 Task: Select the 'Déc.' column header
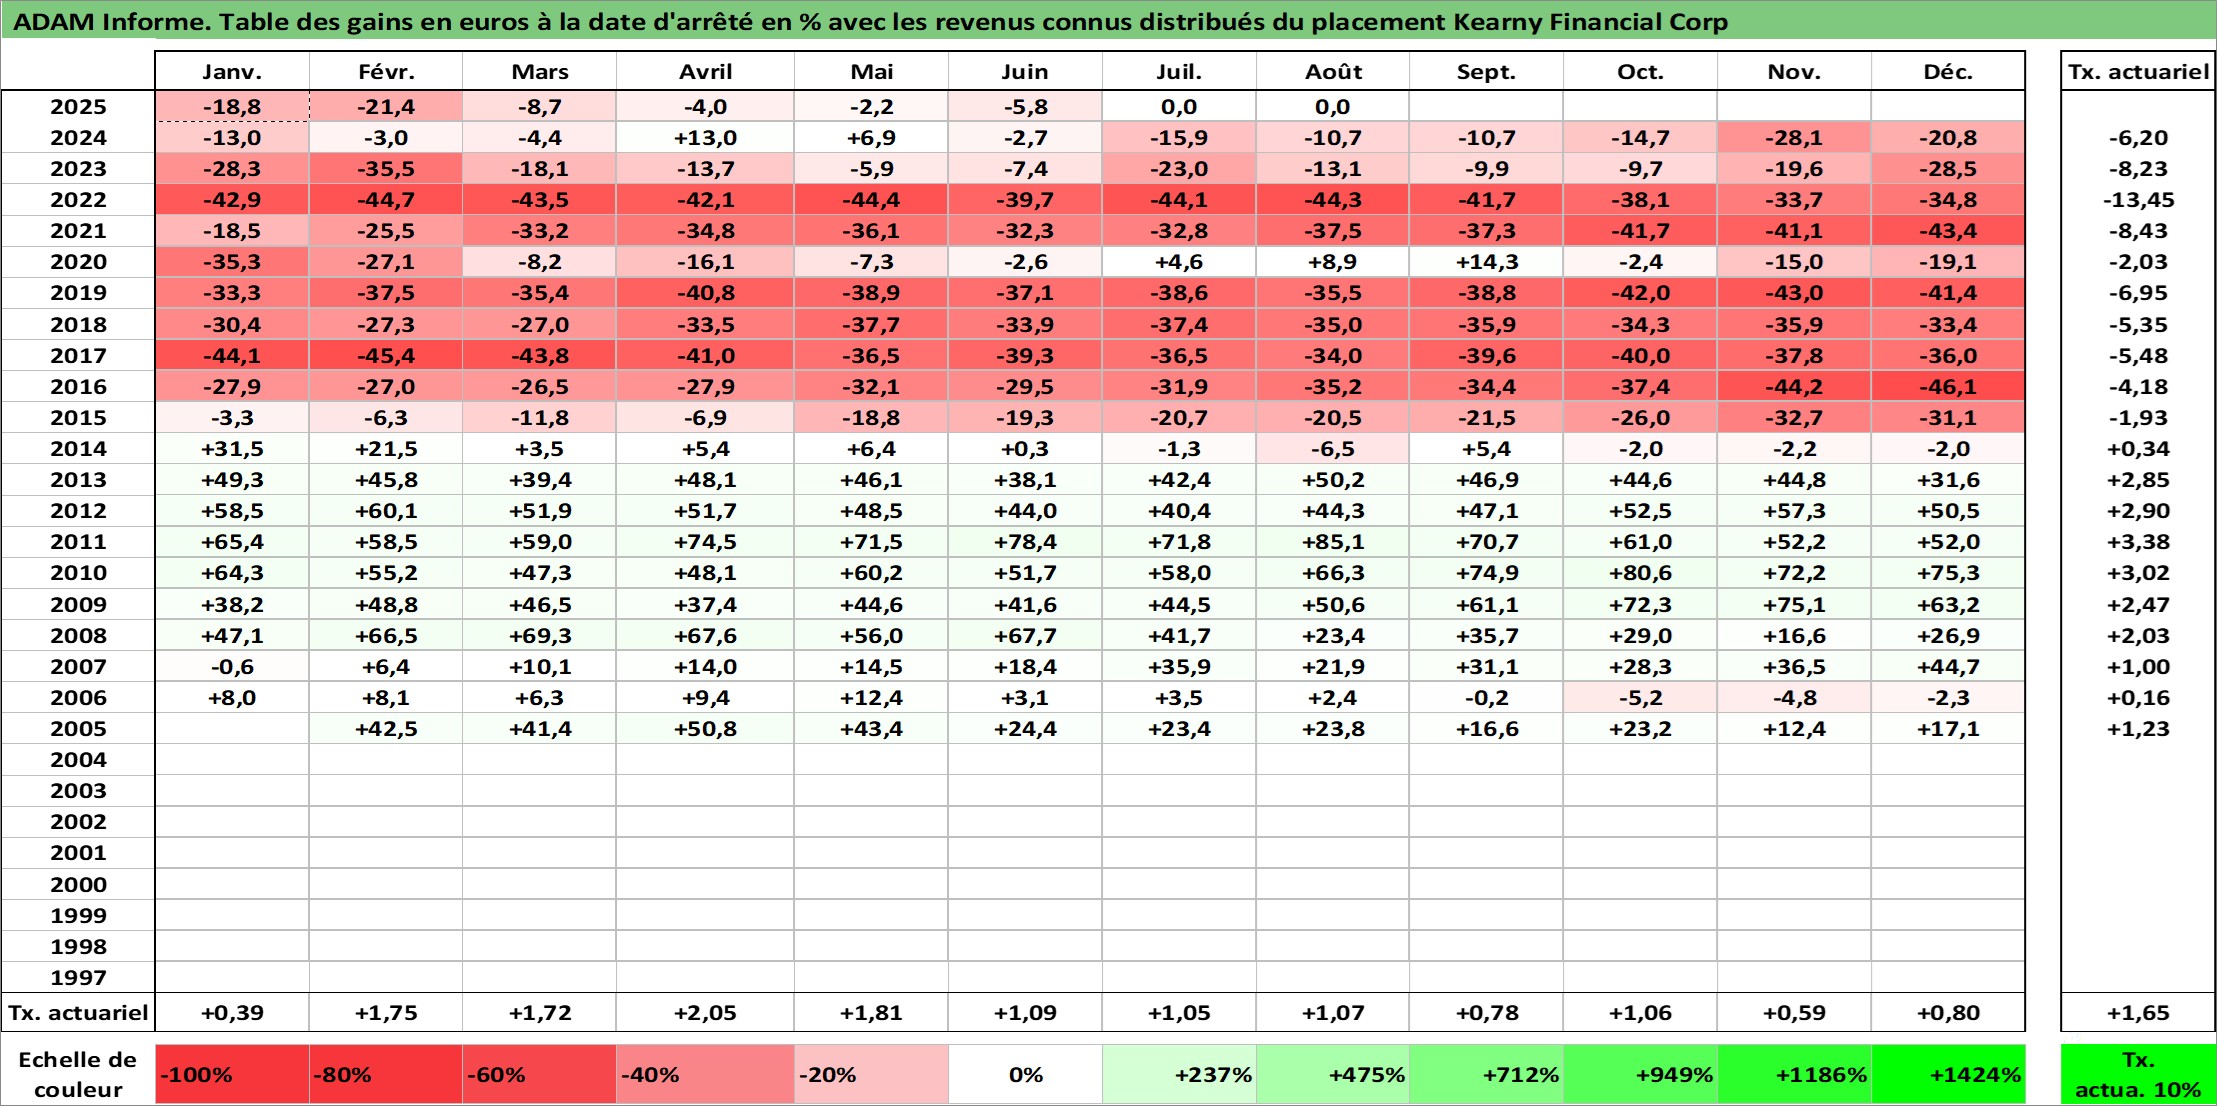1948,72
